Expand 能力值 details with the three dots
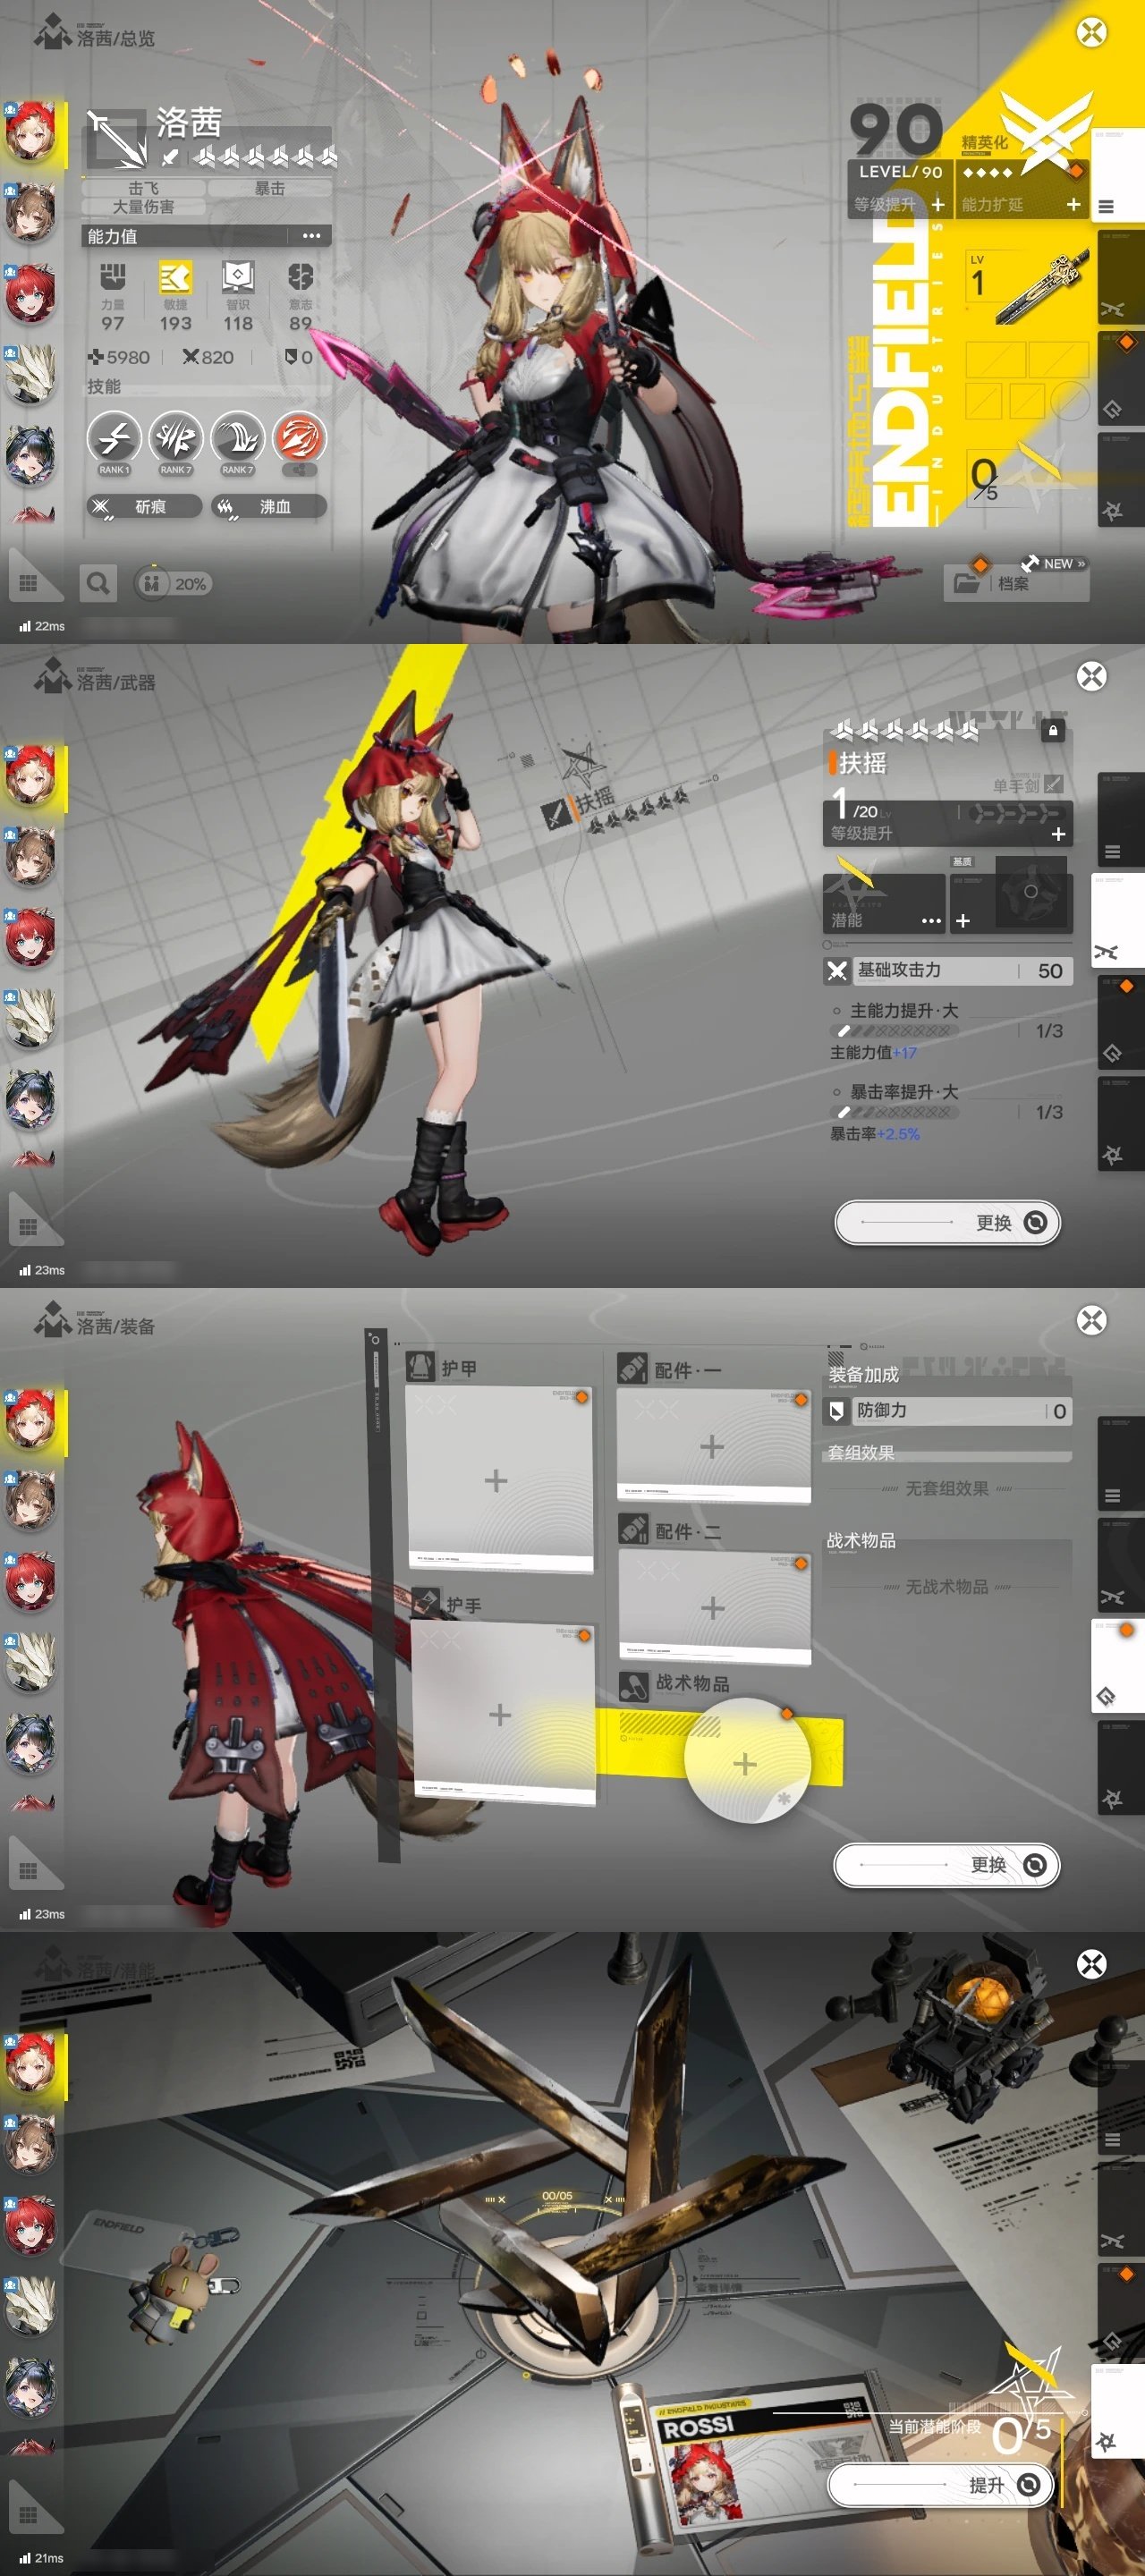This screenshot has width=1145, height=2576. point(311,236)
